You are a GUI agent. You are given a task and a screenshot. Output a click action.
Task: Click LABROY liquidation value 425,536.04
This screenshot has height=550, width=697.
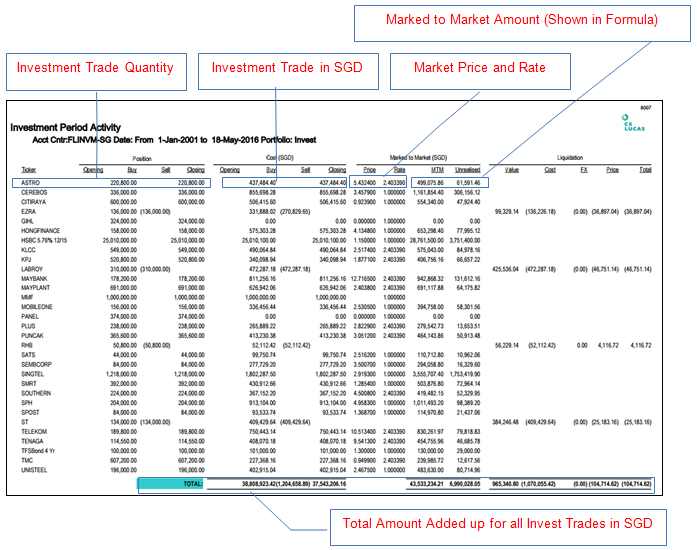click(505, 269)
